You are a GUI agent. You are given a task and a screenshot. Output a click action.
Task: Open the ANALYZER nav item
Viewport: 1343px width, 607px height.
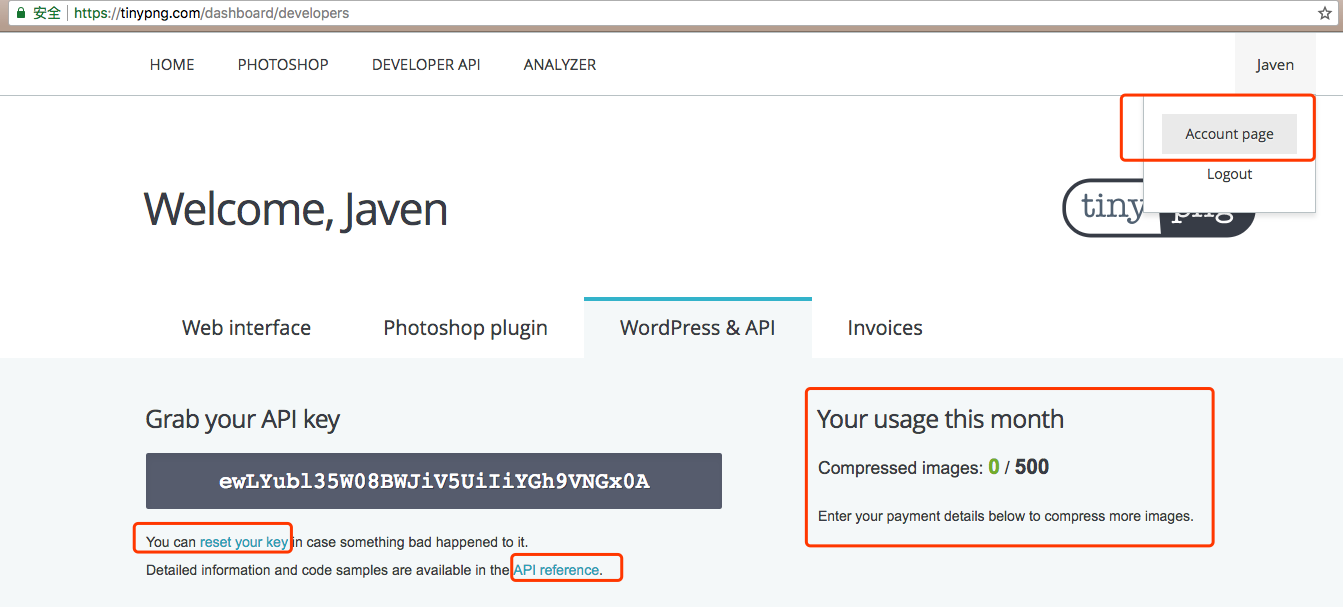click(x=560, y=64)
